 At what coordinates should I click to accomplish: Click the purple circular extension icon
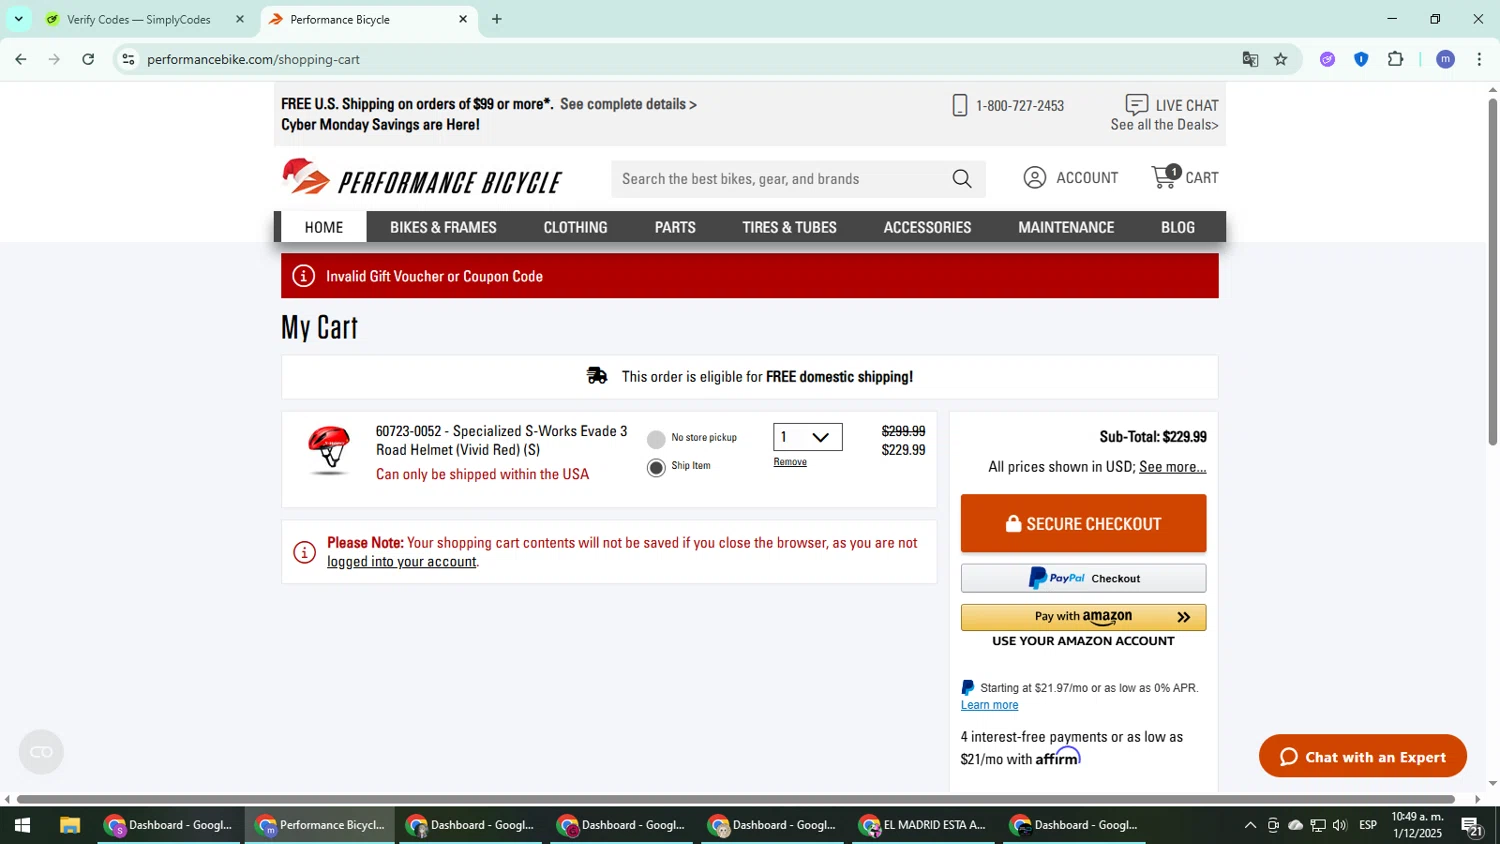[1327, 59]
